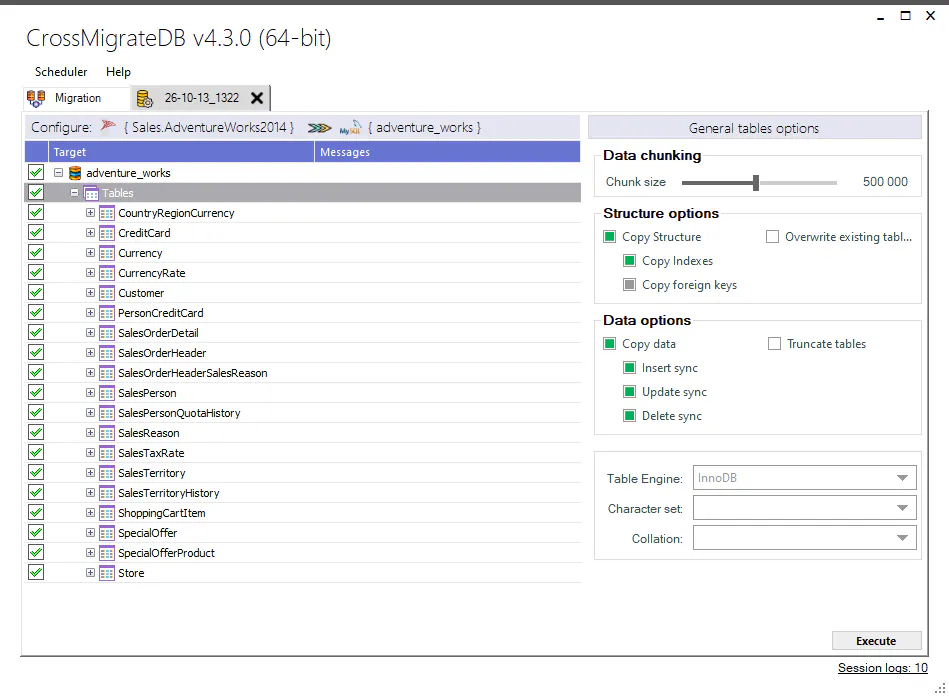The width and height of the screenshot is (949, 697).
Task: Toggle the Copy Indexes checkbox
Action: pyautogui.click(x=629, y=261)
